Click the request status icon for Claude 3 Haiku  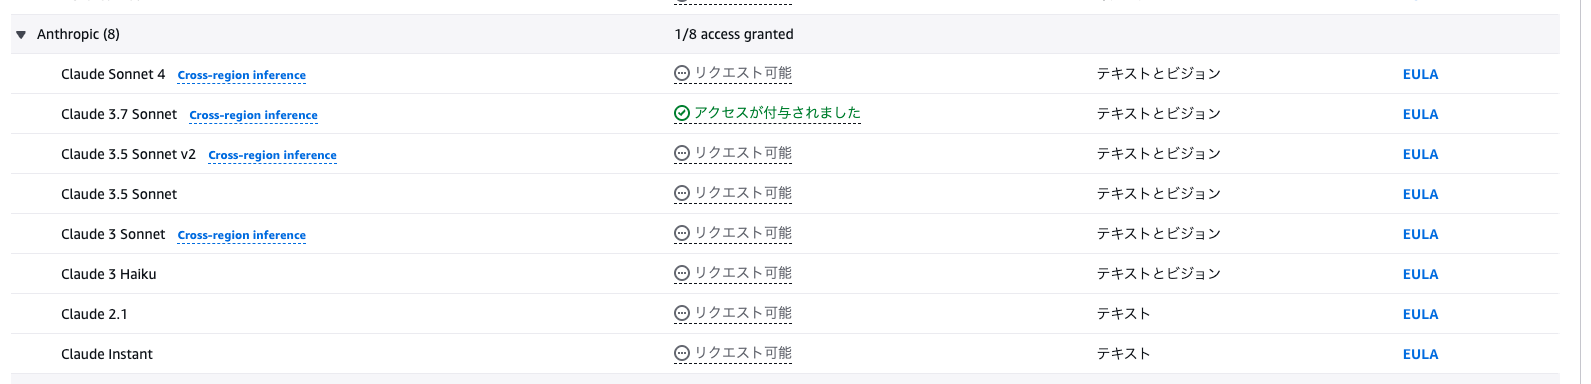pyautogui.click(x=682, y=273)
